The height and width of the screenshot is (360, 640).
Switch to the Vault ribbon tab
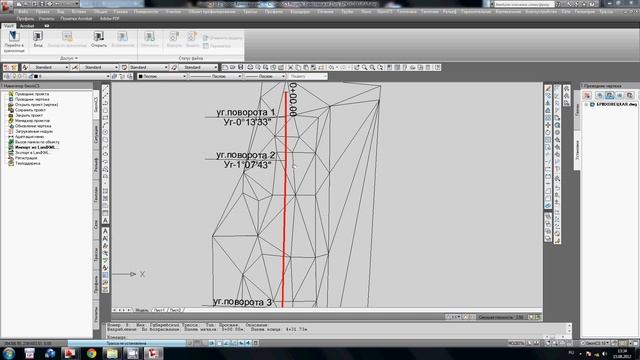click(x=8, y=26)
